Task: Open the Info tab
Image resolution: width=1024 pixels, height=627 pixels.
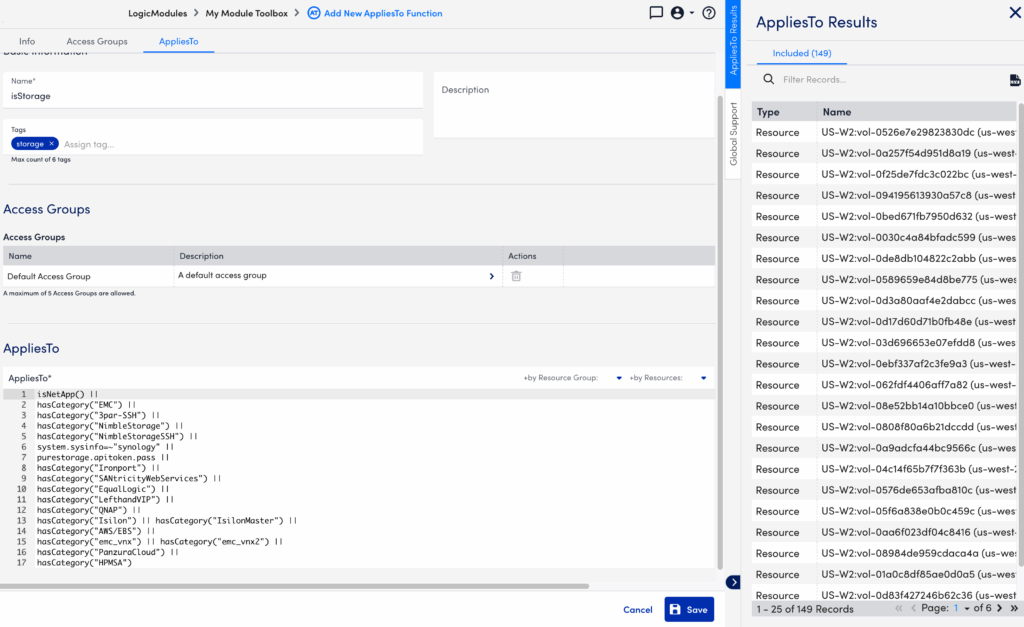Action: [x=27, y=41]
